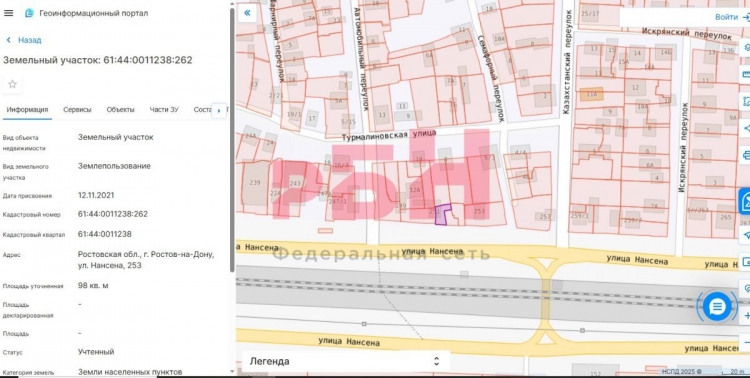Screen dimensions: 750x378
Task: Zoom in the map with plus
Action: (x=745, y=316)
